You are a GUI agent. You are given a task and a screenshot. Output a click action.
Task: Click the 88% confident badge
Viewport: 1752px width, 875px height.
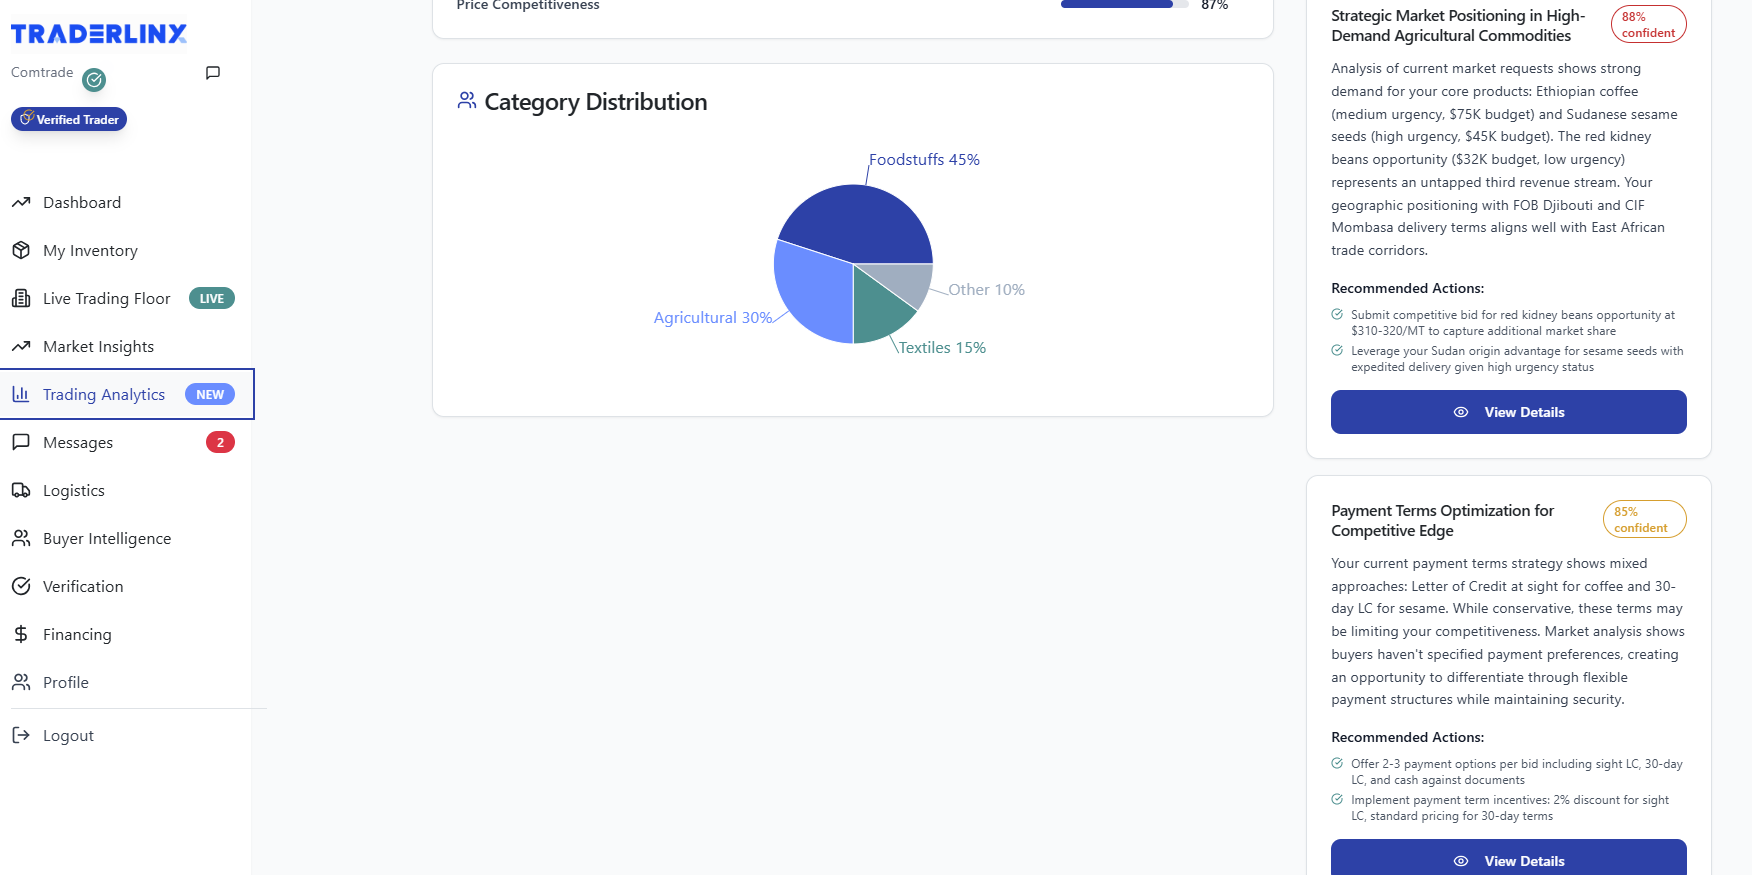(x=1648, y=23)
